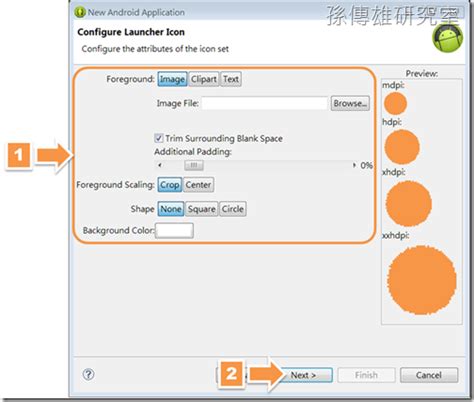
Task: Set shape to Square
Action: click(202, 209)
